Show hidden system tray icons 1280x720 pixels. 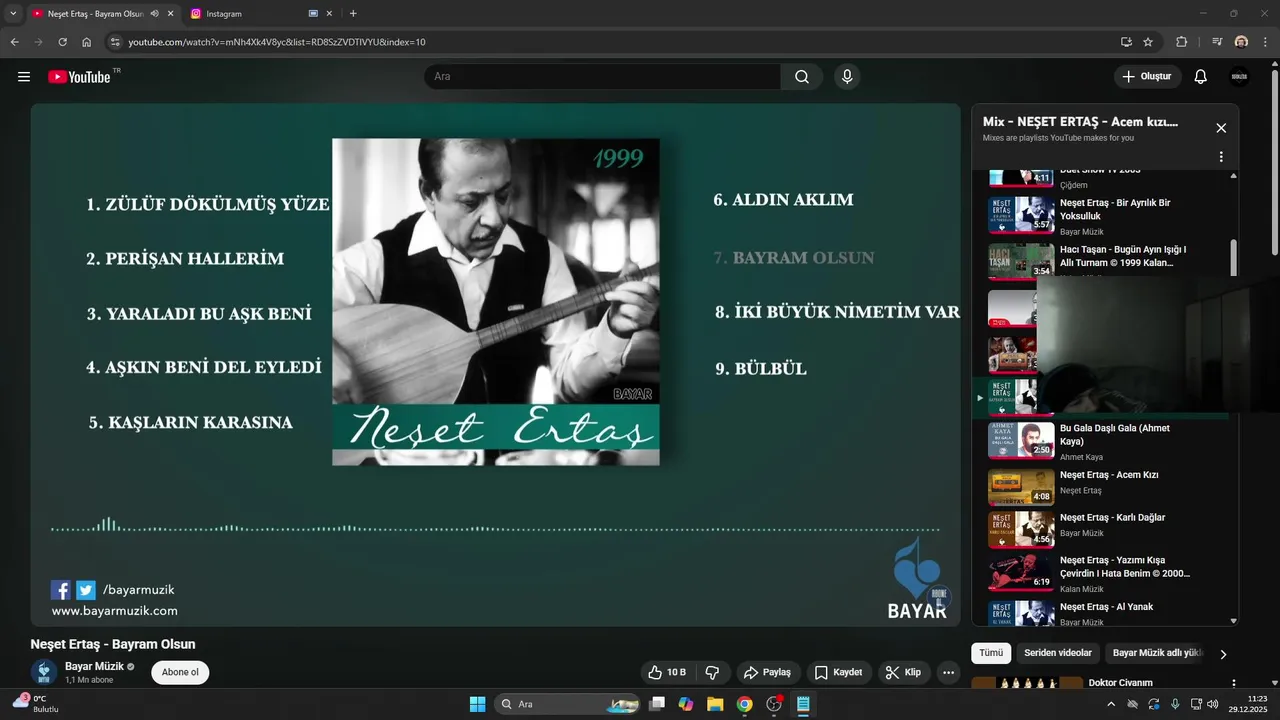[x=1111, y=704]
